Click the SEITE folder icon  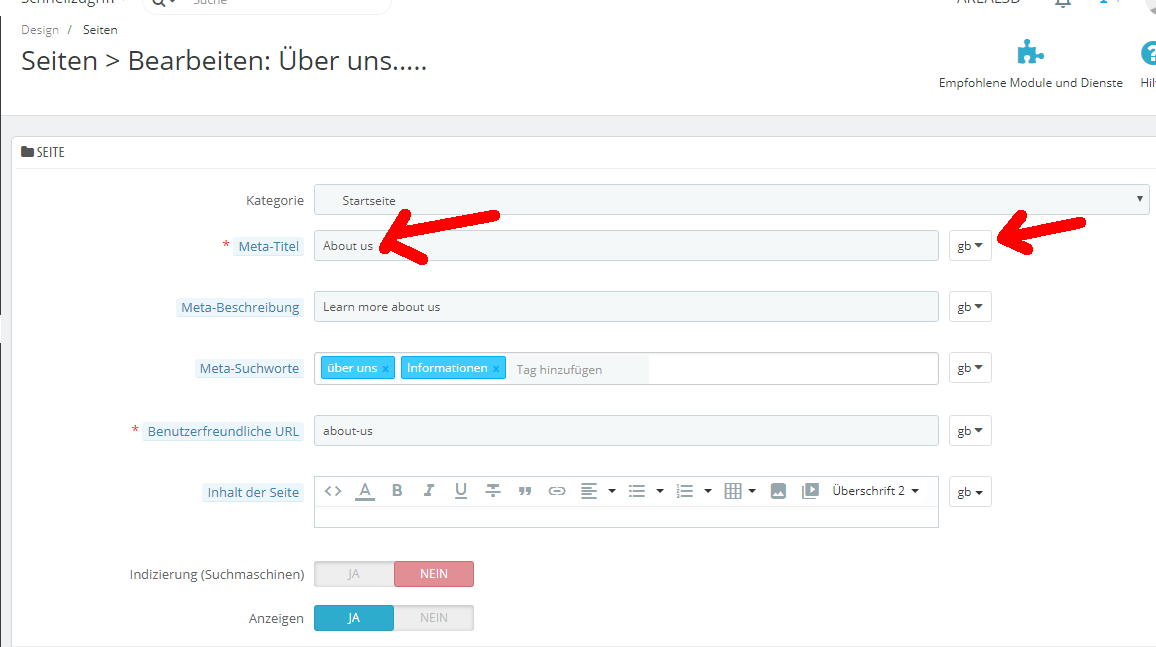[x=27, y=152]
